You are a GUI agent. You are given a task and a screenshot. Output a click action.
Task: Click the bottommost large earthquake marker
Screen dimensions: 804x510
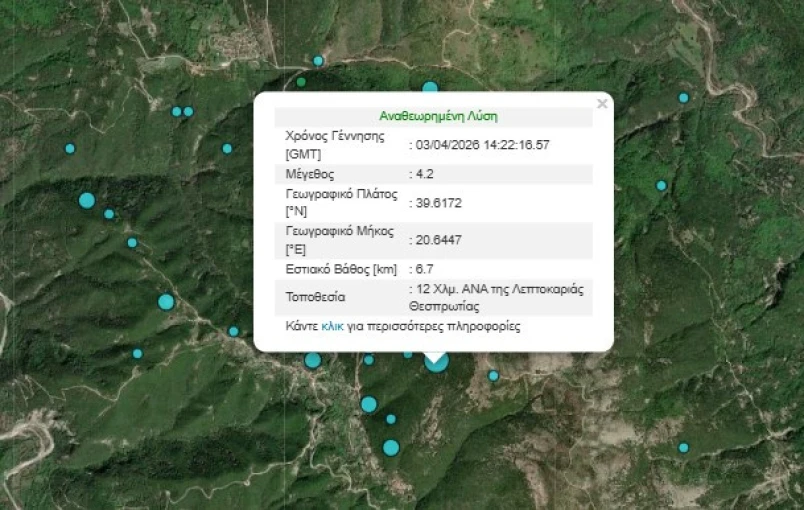pyautogui.click(x=391, y=447)
